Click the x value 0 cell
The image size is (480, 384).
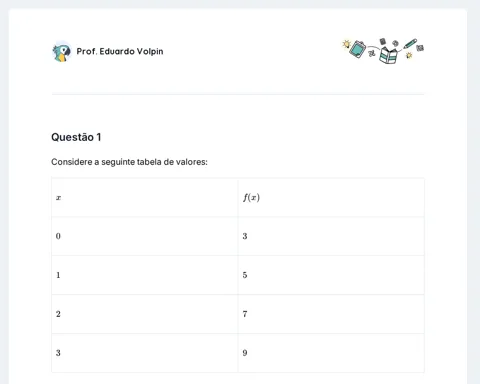pyautogui.click(x=145, y=236)
